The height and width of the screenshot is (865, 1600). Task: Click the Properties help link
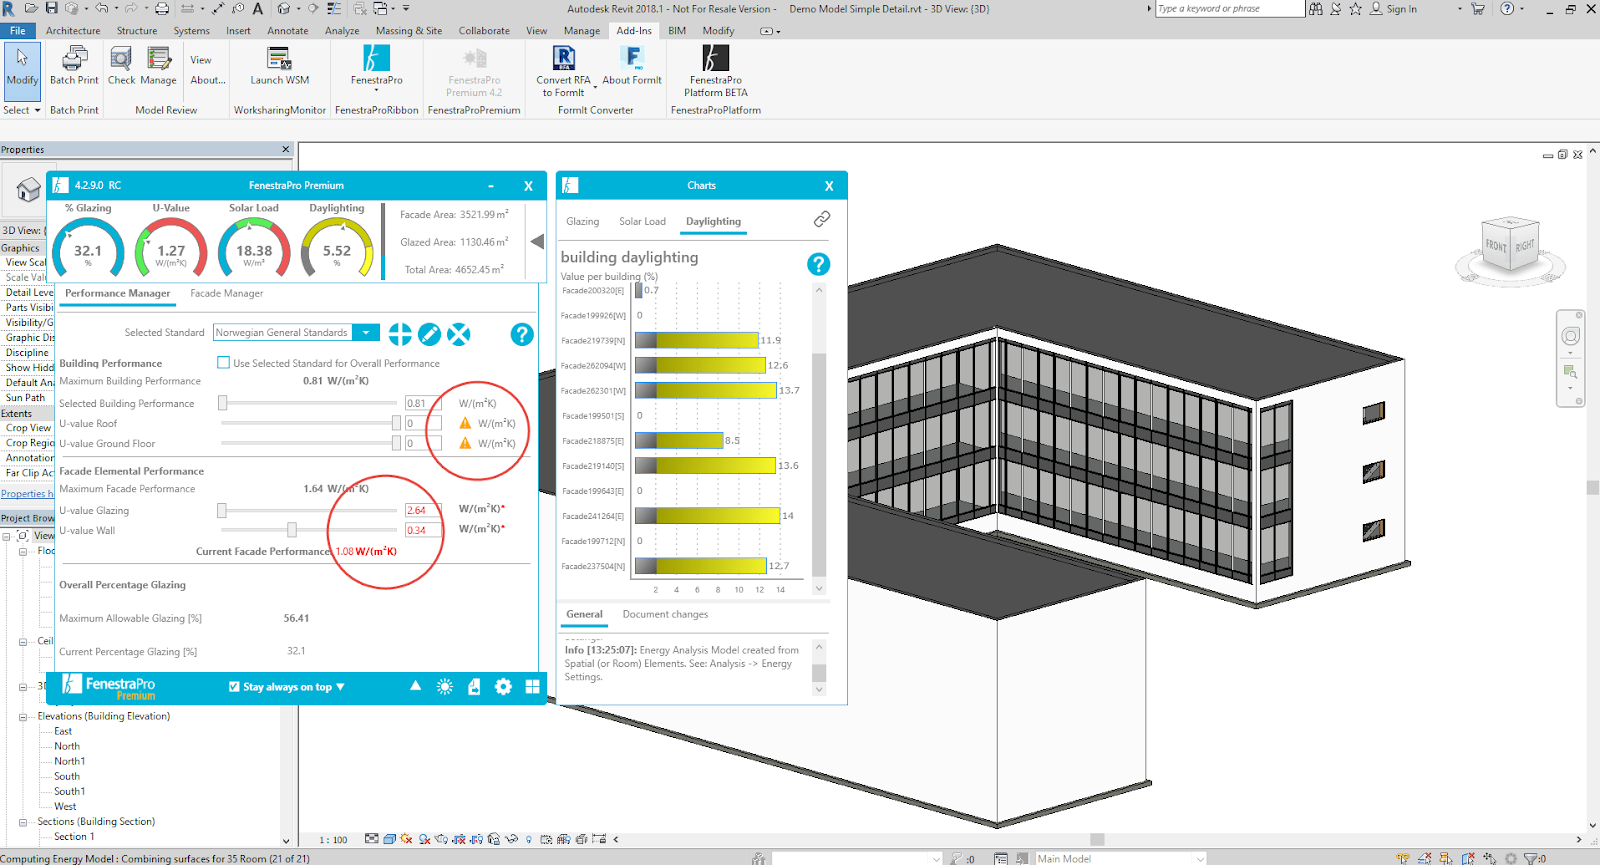(x=27, y=494)
